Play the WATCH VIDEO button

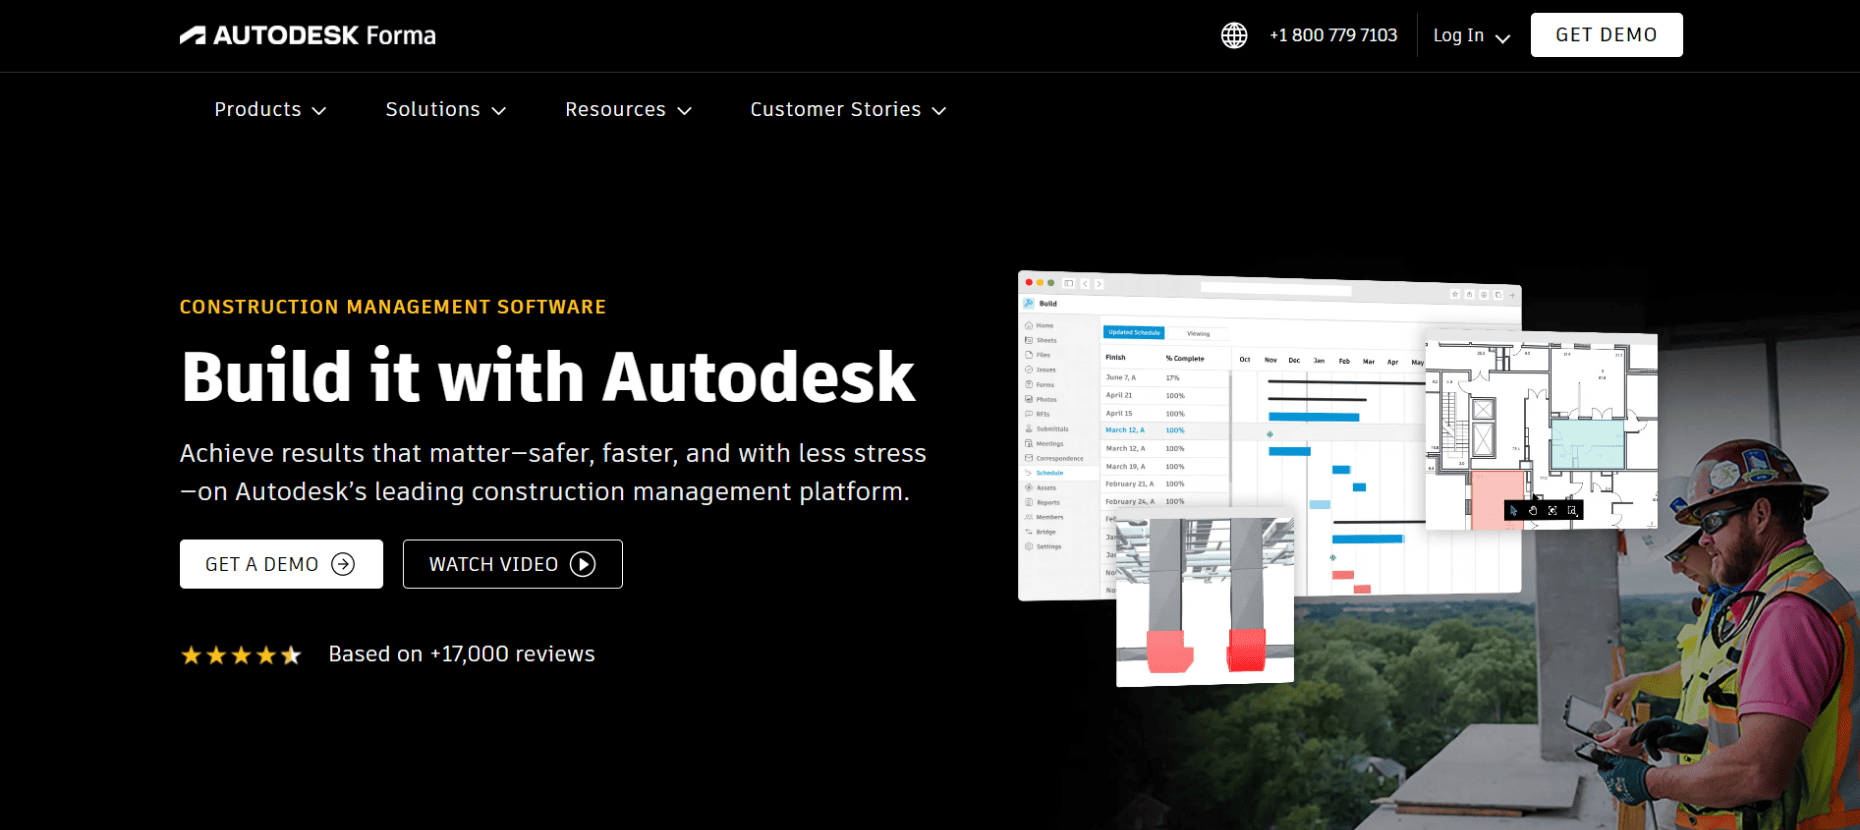(512, 564)
